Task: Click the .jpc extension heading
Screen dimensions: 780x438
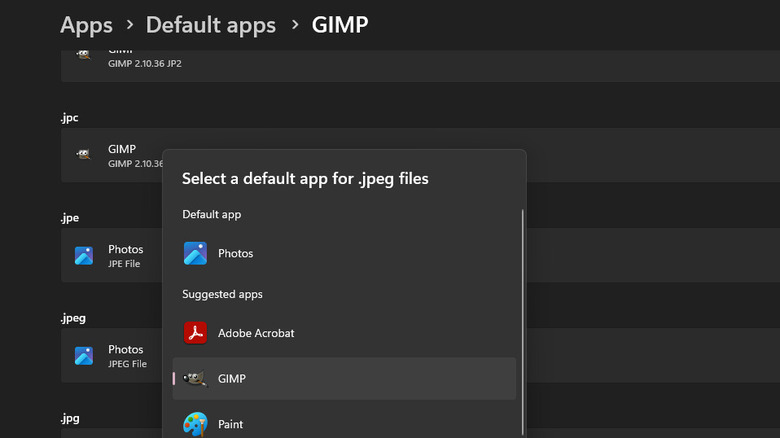Action: click(70, 118)
